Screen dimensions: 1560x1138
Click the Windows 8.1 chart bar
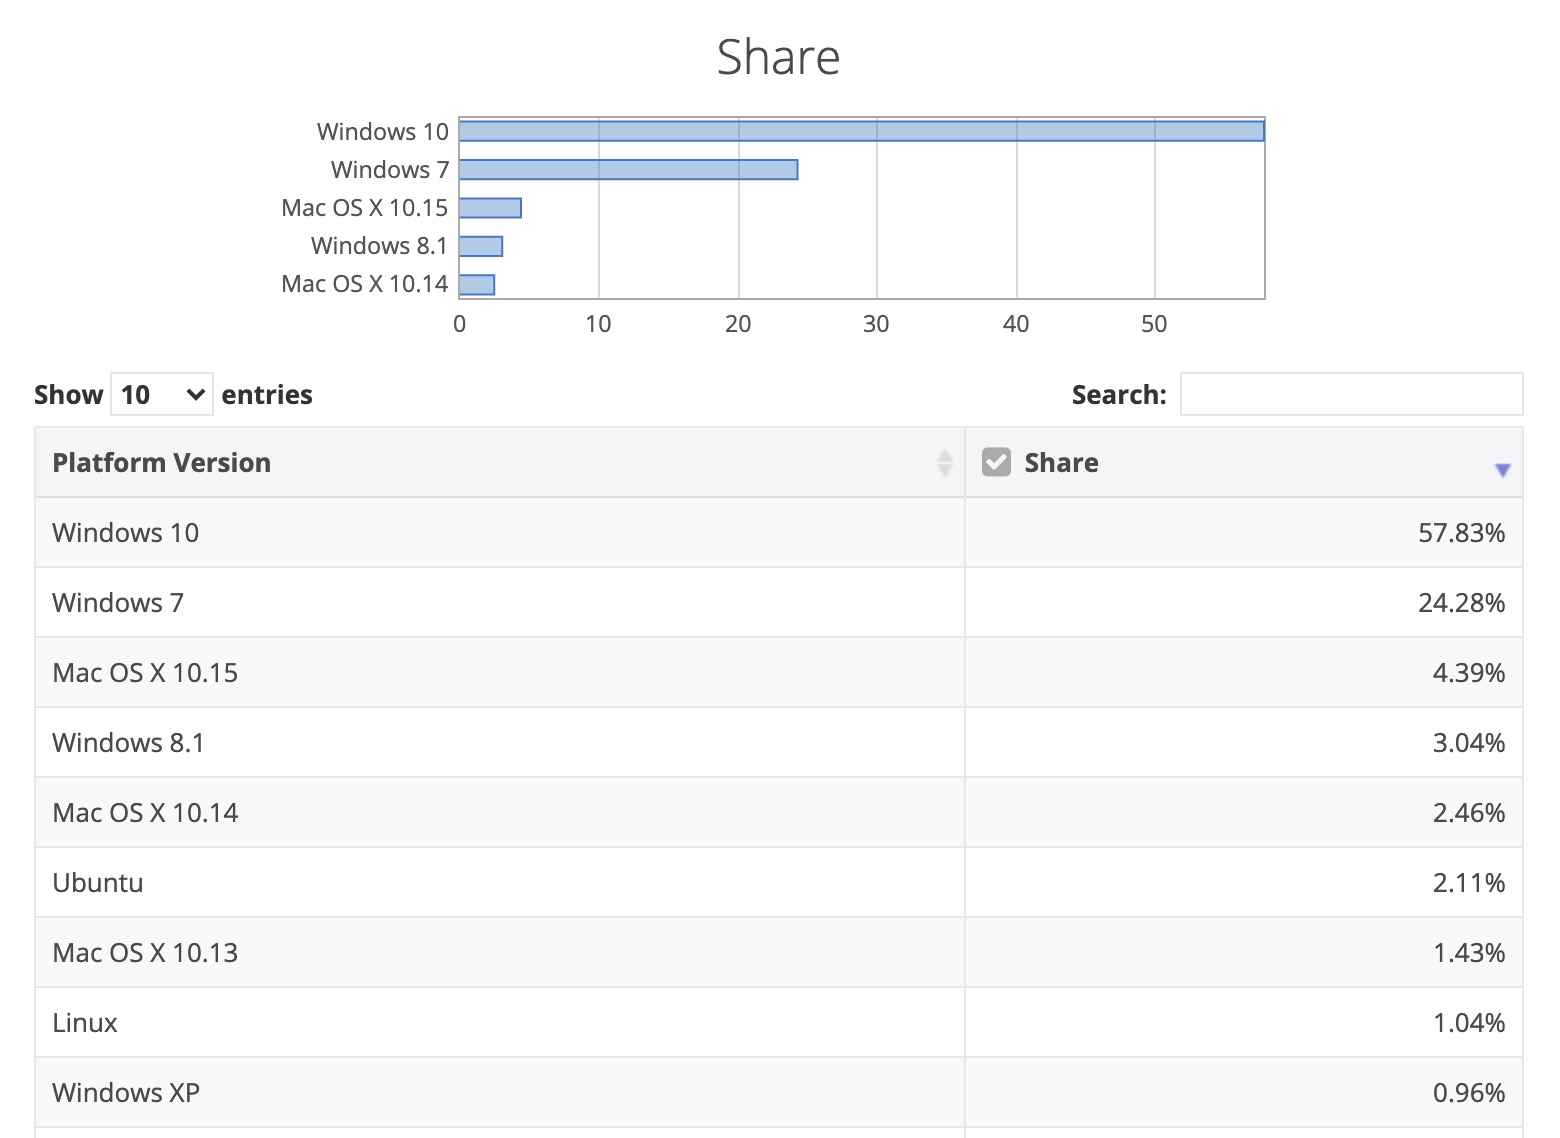click(x=481, y=246)
